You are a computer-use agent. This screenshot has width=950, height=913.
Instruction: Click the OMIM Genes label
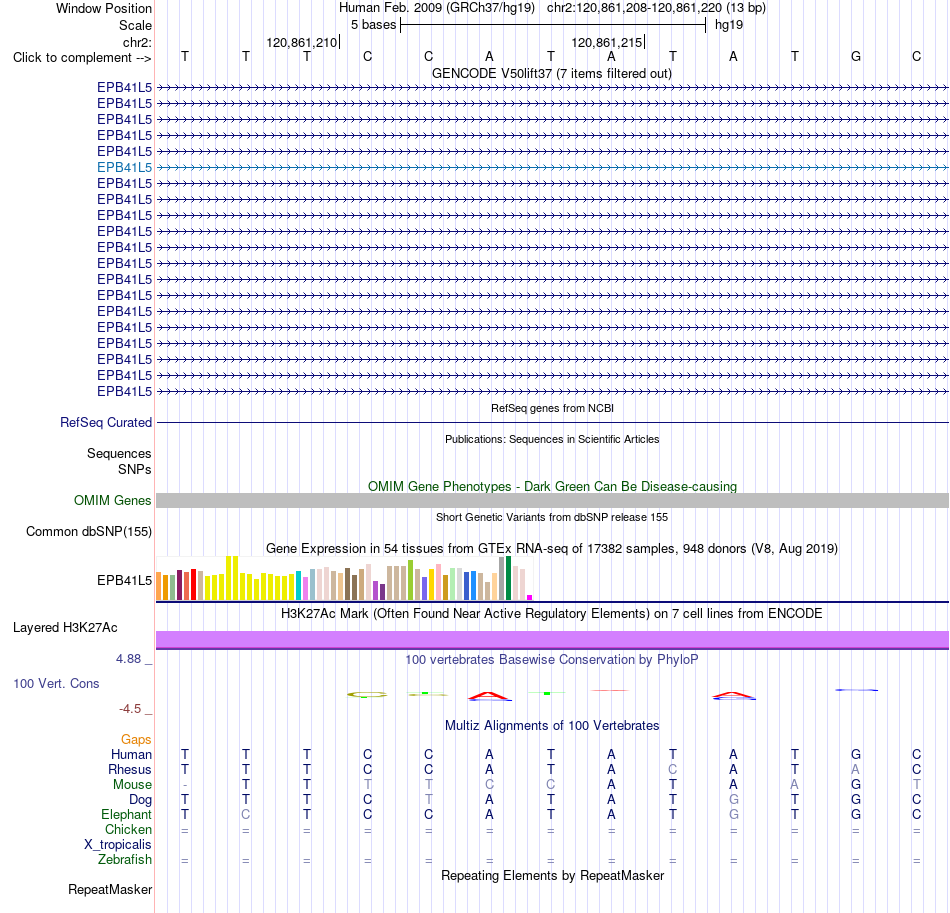click(113, 500)
